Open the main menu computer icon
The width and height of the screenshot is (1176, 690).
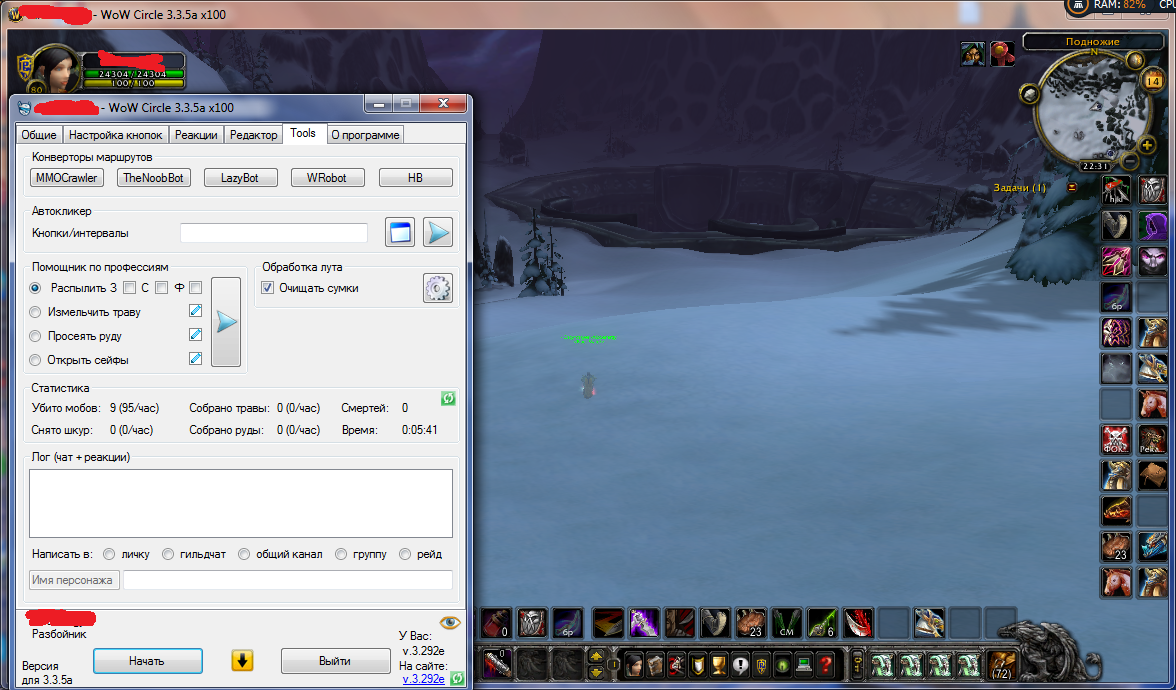[x=804, y=664]
